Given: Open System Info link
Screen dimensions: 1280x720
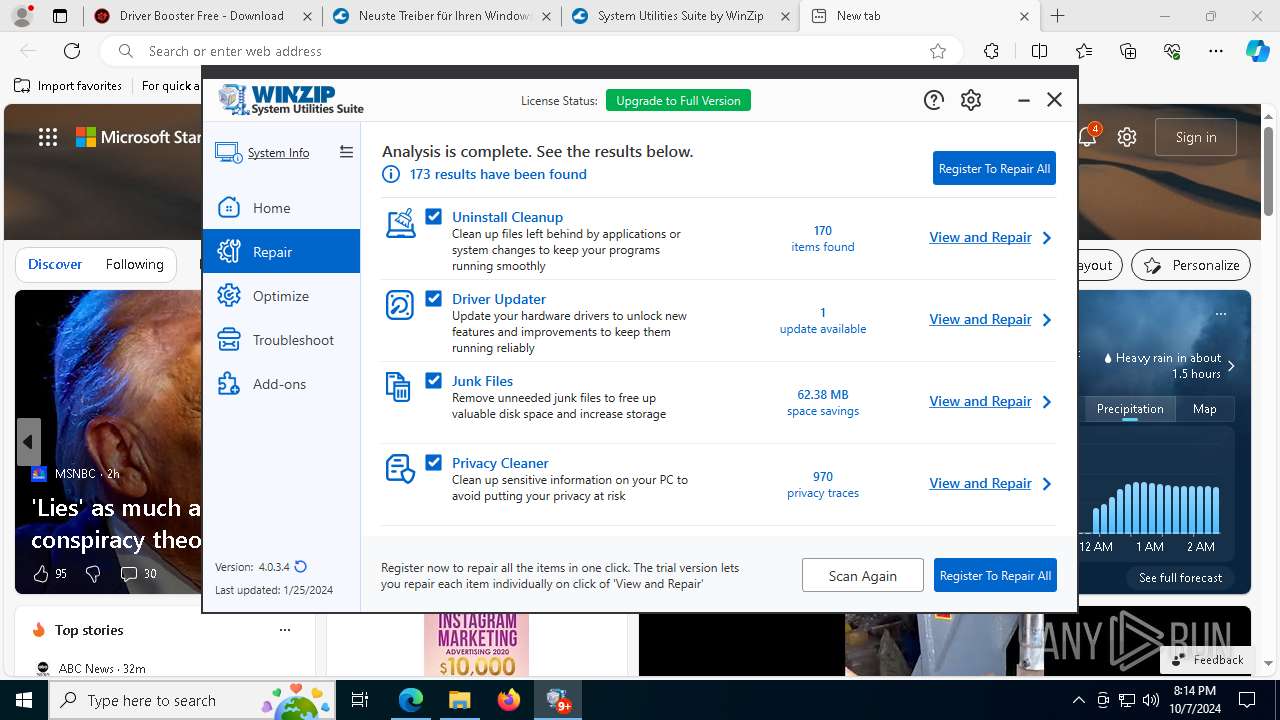Looking at the screenshot, I should point(278,153).
